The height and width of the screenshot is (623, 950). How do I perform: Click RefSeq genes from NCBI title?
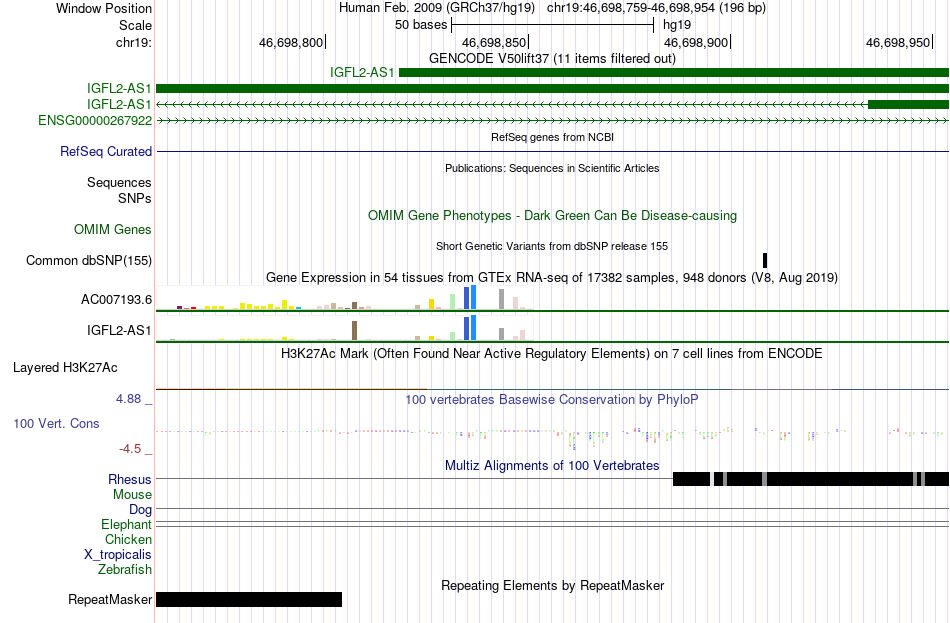[x=553, y=138]
